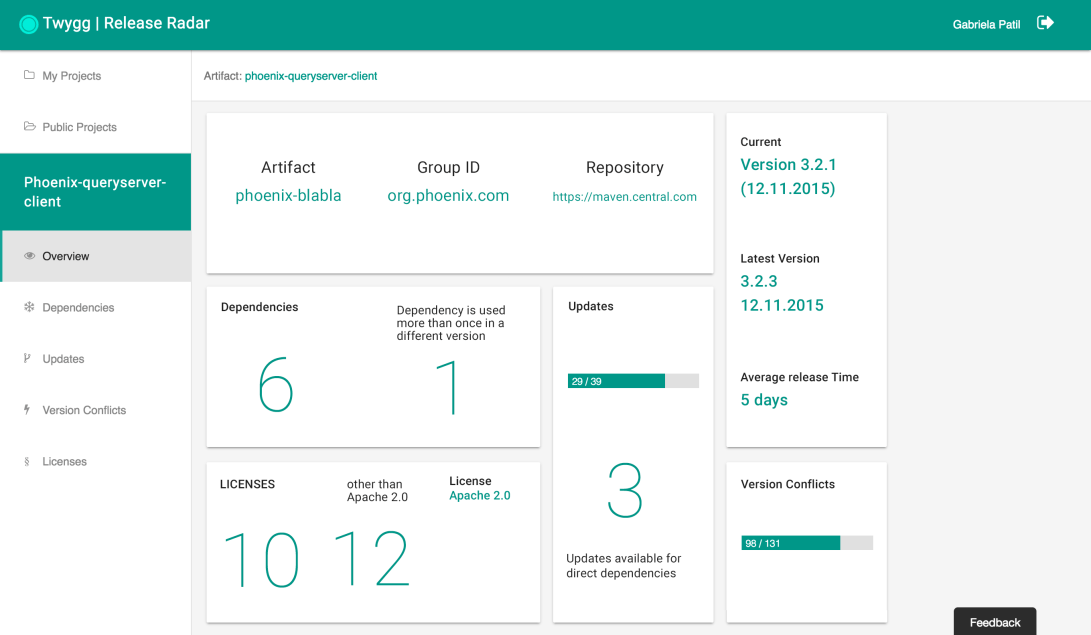1091x635 pixels.
Task: Click the branch icon beside Updates
Action: [28, 358]
